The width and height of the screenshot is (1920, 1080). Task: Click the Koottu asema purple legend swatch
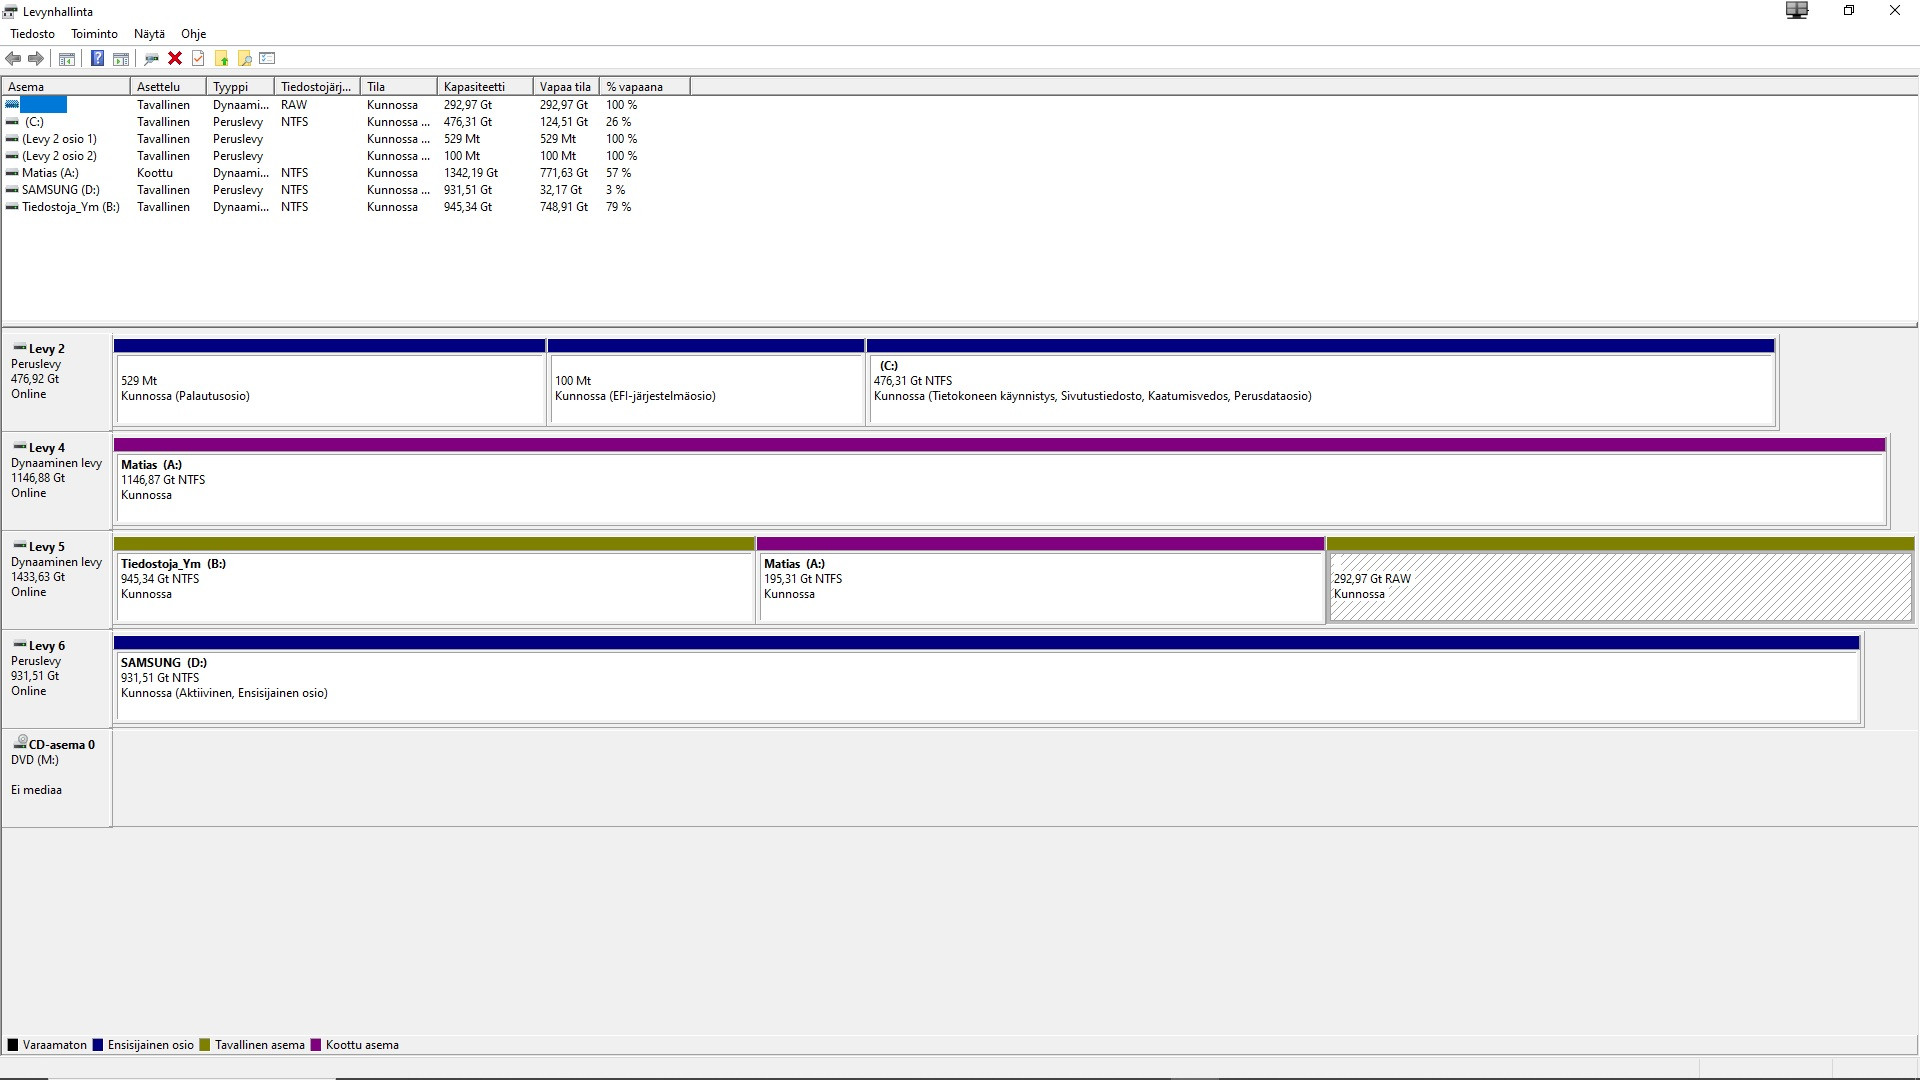[x=316, y=1045]
